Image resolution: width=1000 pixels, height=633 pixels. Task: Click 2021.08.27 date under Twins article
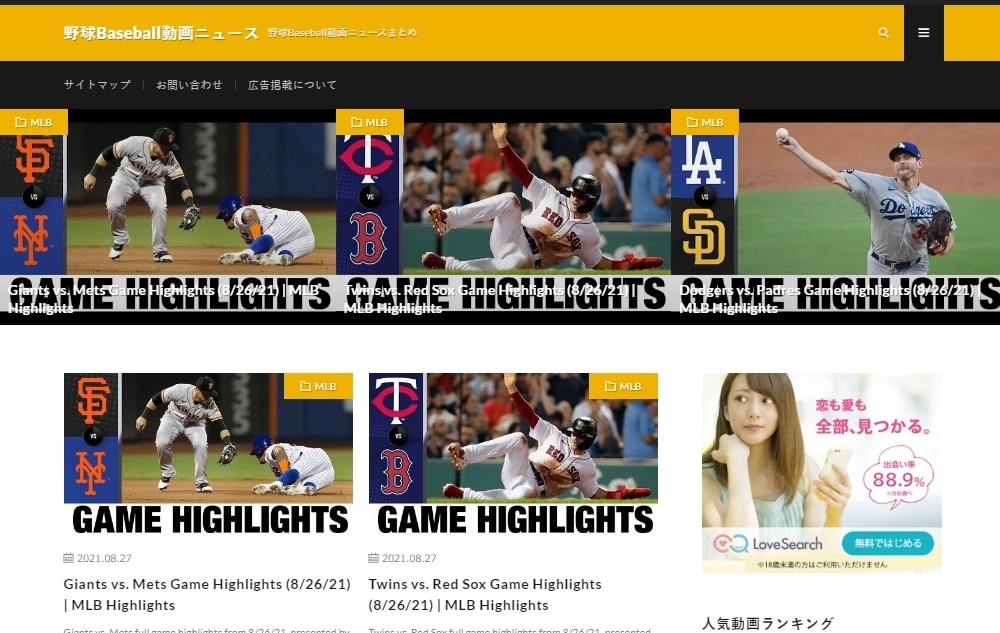click(409, 558)
